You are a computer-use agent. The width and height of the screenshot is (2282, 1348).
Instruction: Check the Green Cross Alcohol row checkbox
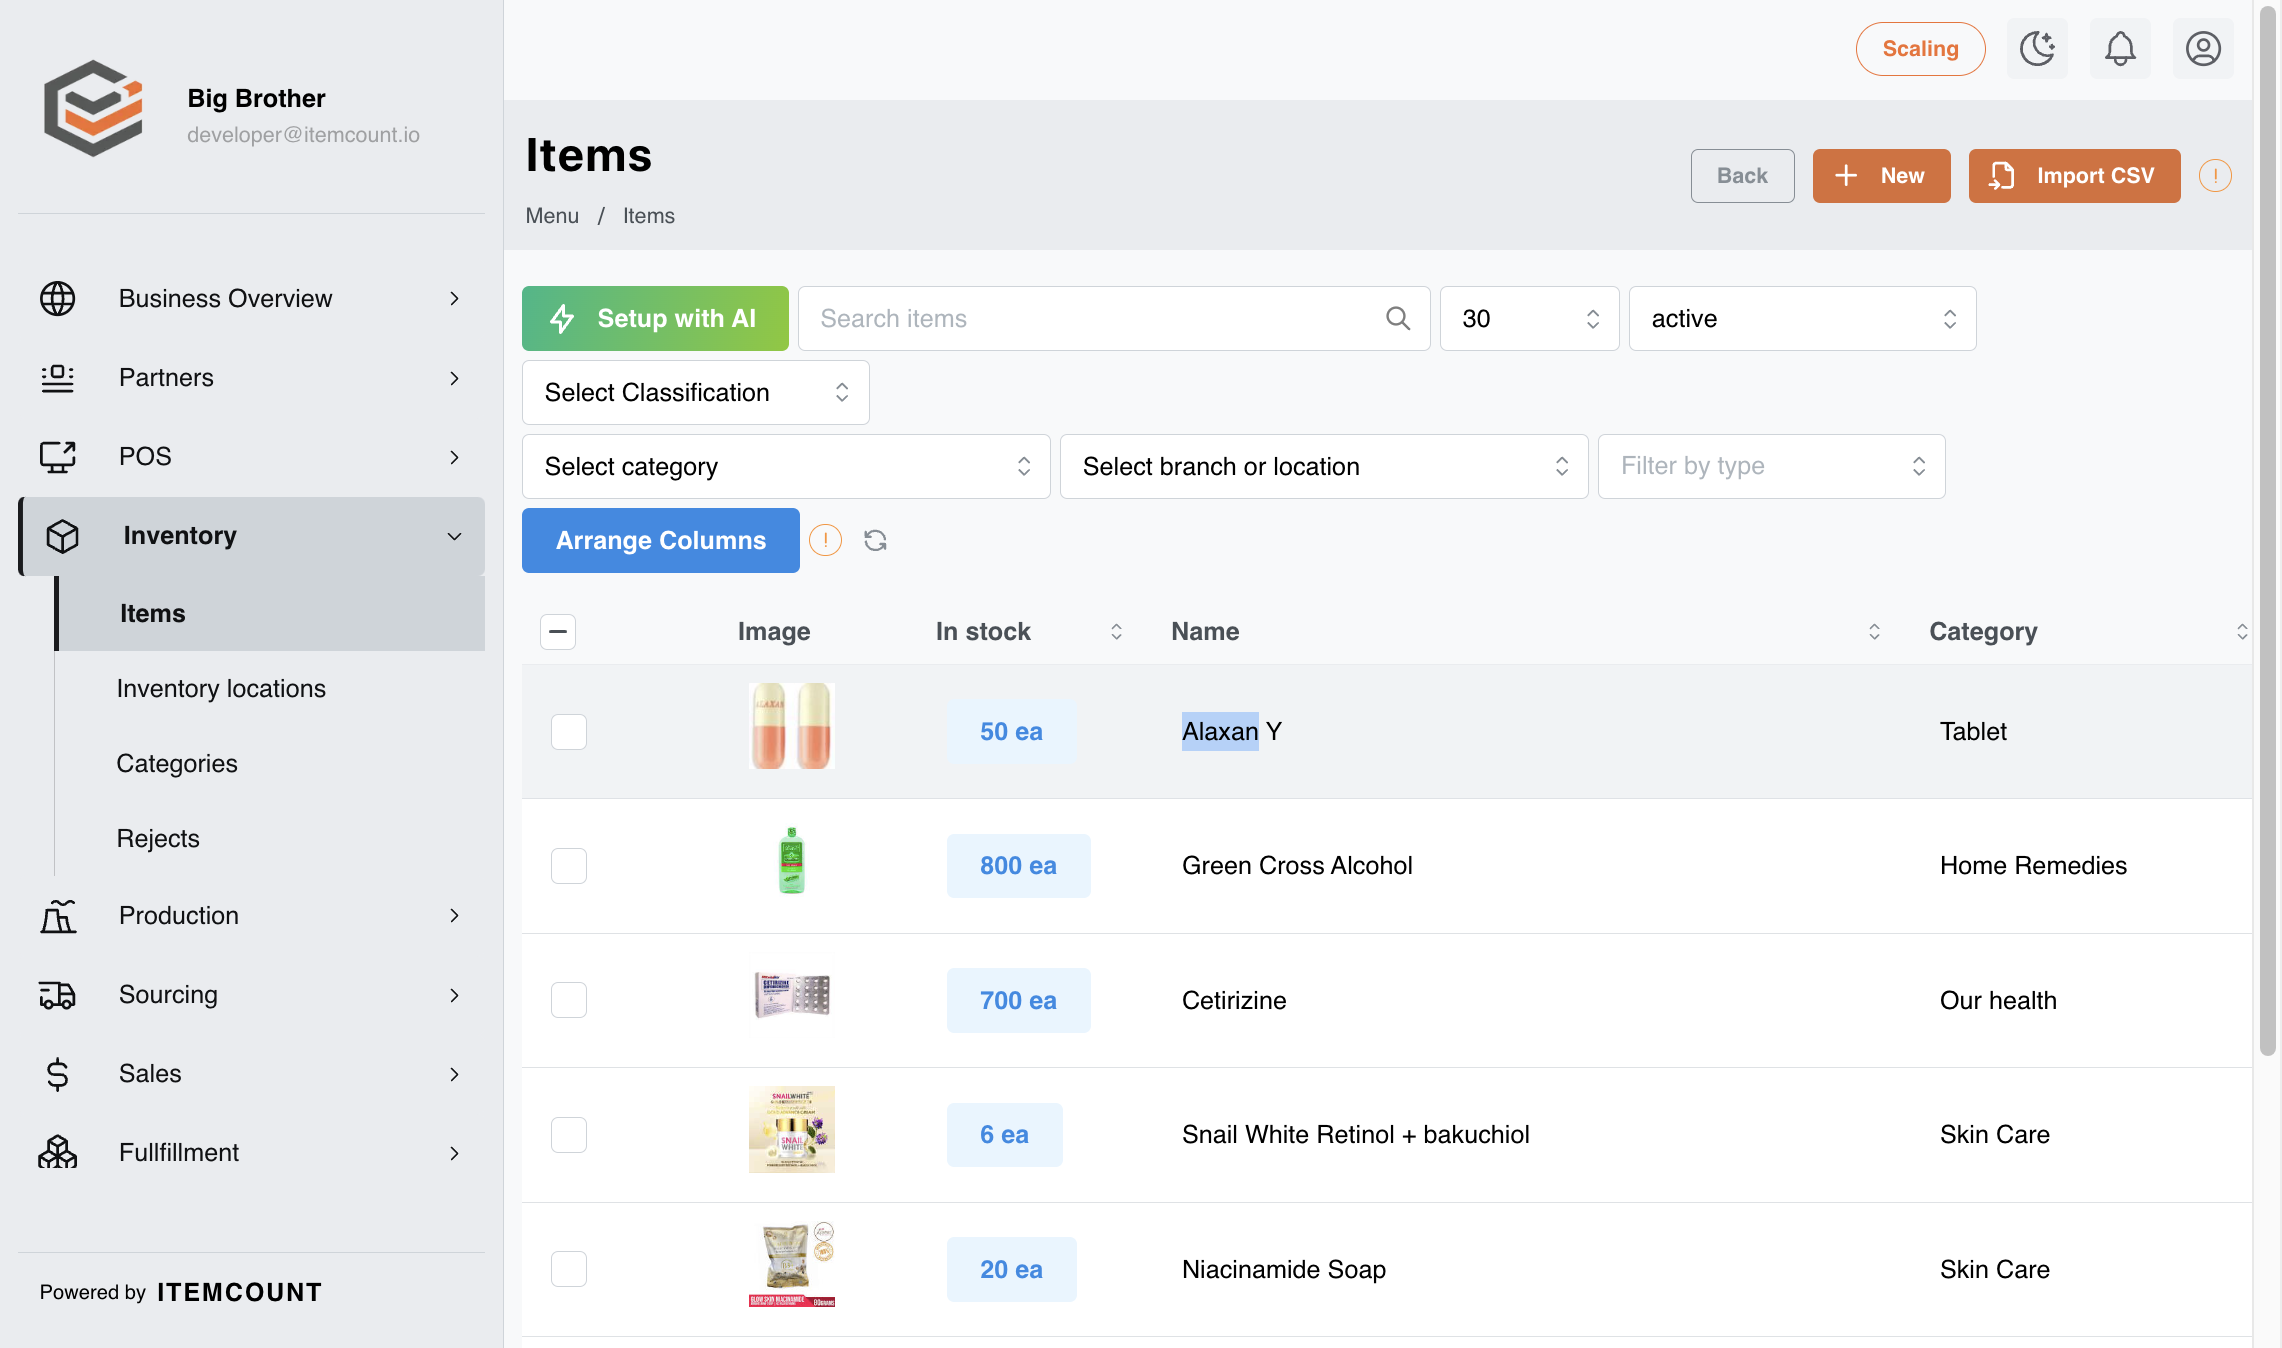[569, 866]
